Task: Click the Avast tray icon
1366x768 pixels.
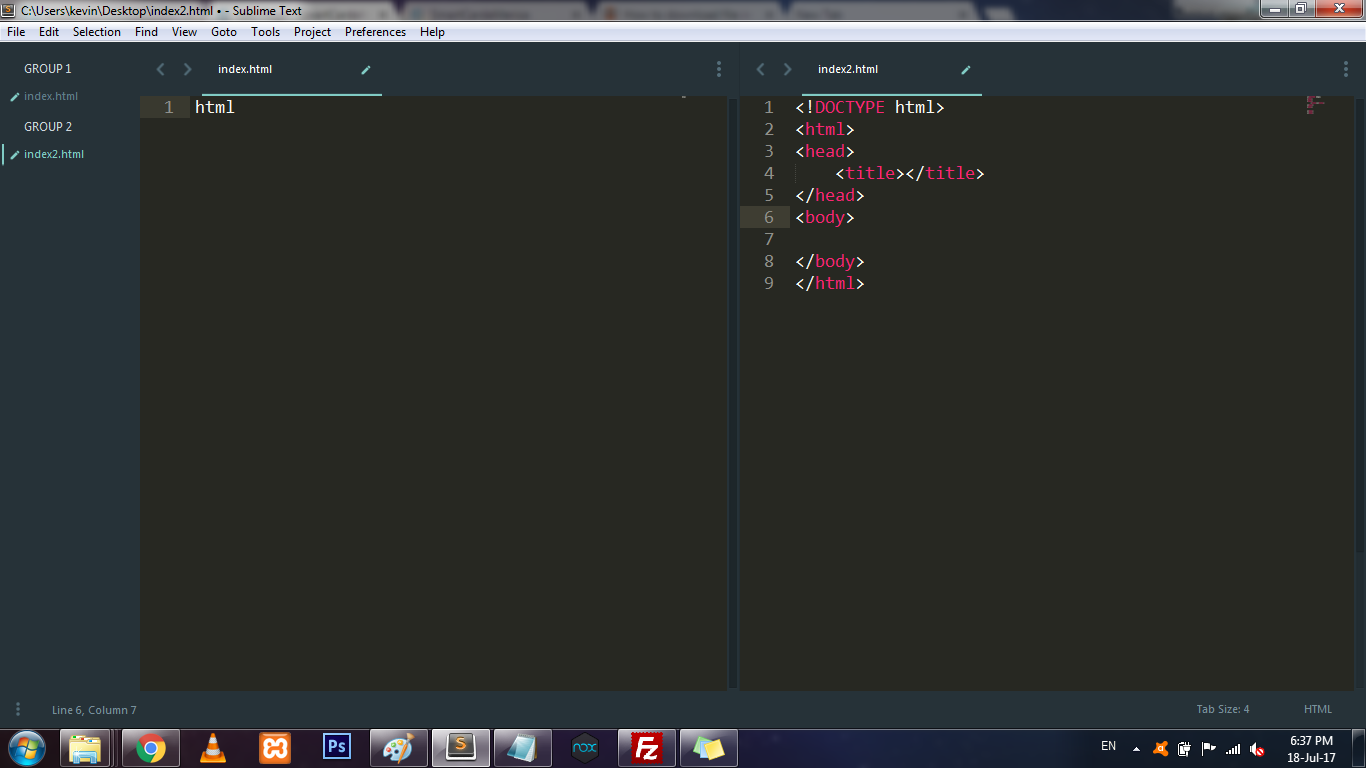Action: click(1161, 749)
